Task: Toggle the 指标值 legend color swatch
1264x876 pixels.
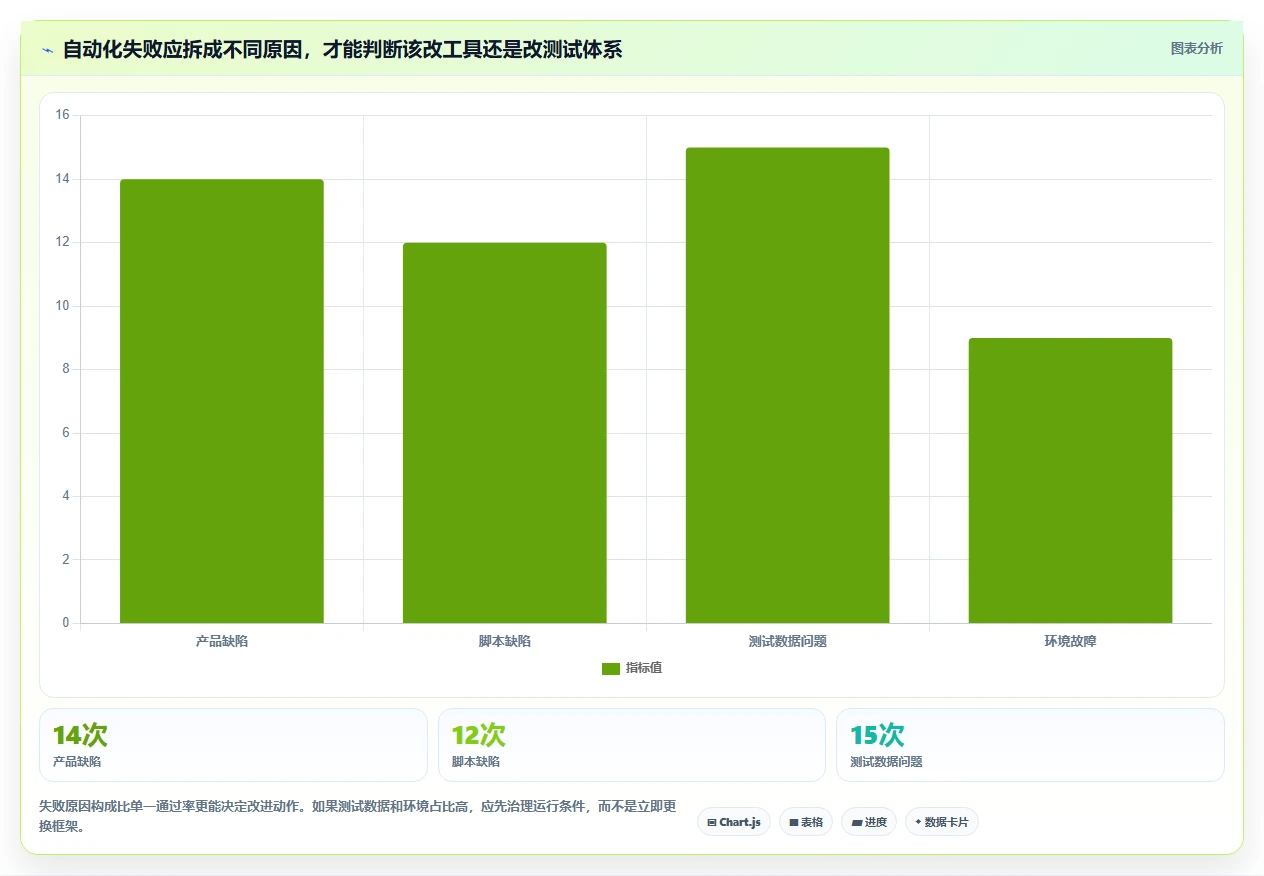Action: coord(611,669)
